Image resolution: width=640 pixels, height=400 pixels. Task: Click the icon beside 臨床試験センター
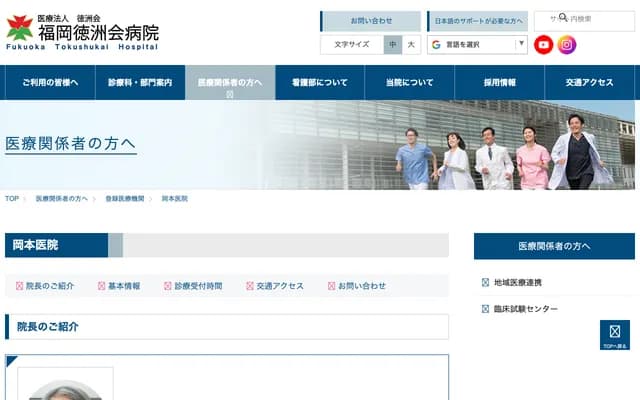point(485,309)
